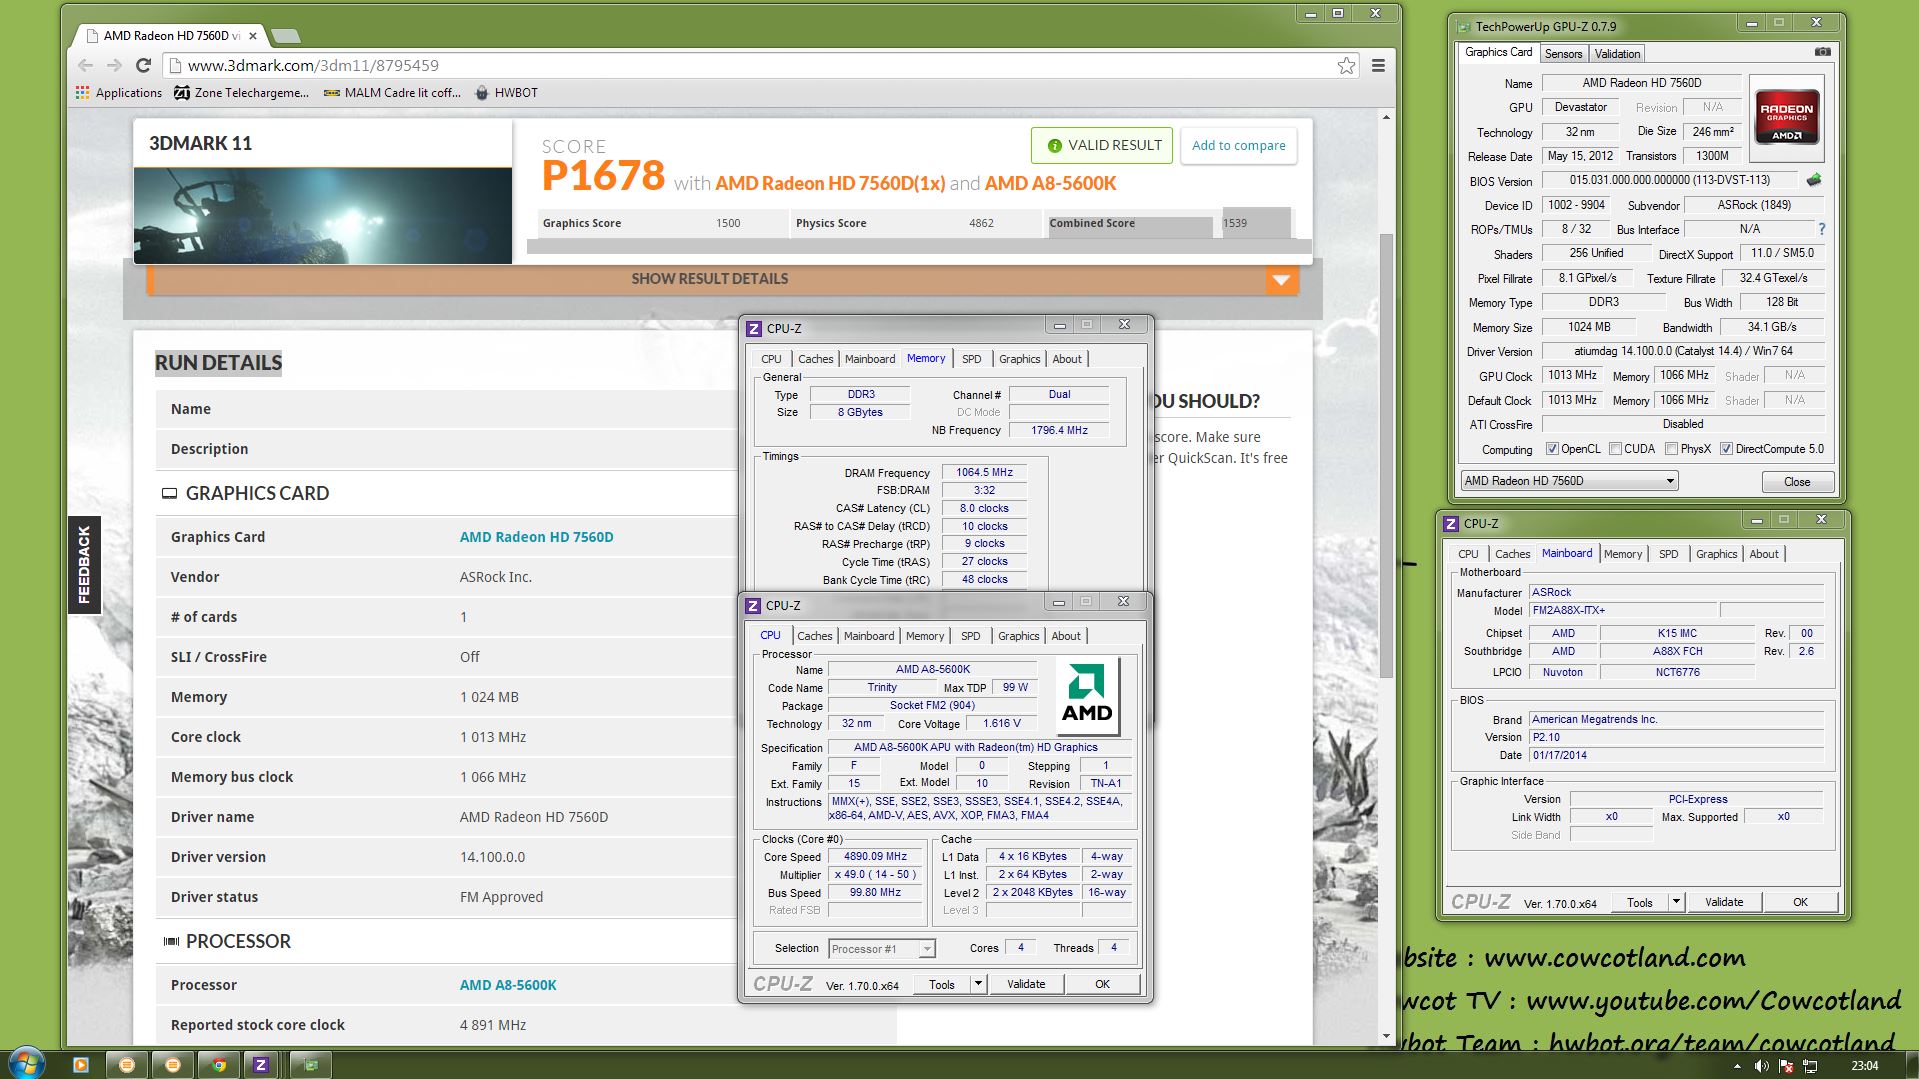Go back using Chrome's back arrow
This screenshot has height=1079, width=1919.
[86, 65]
